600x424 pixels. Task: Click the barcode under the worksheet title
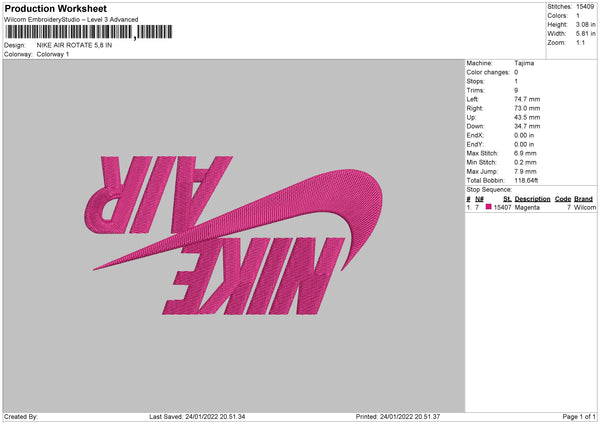point(89,32)
